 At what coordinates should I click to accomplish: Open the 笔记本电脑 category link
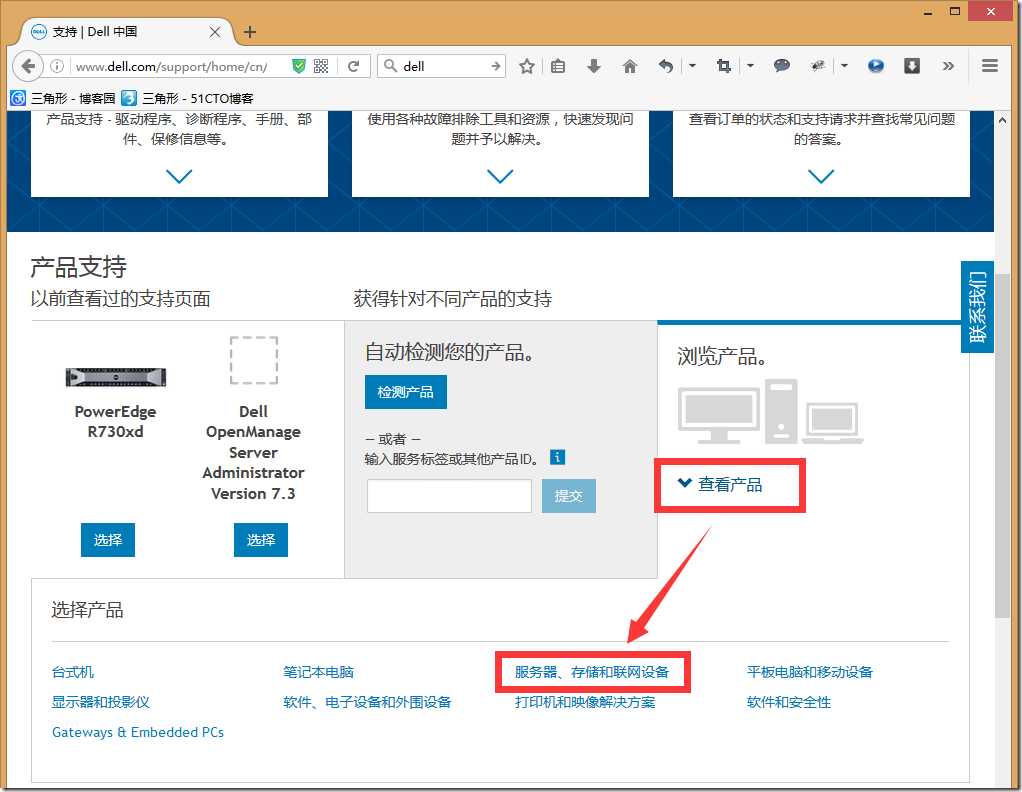click(319, 672)
